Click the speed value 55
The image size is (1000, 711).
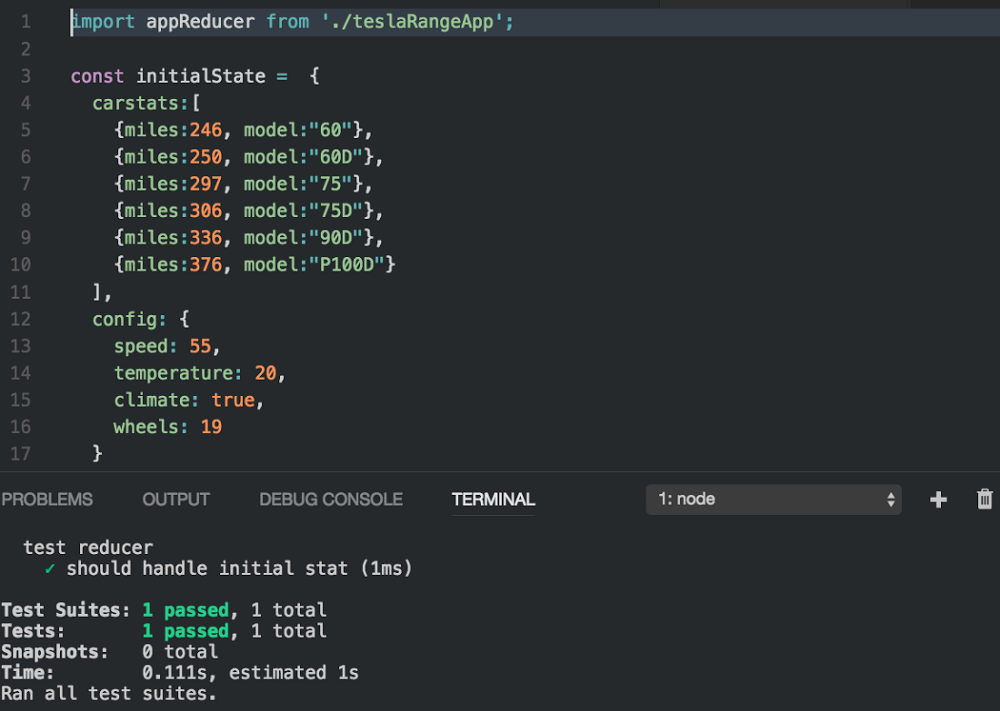(201, 346)
